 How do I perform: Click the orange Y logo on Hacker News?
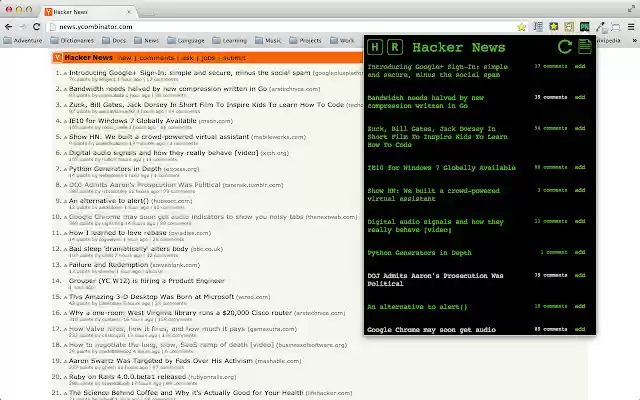coord(58,58)
